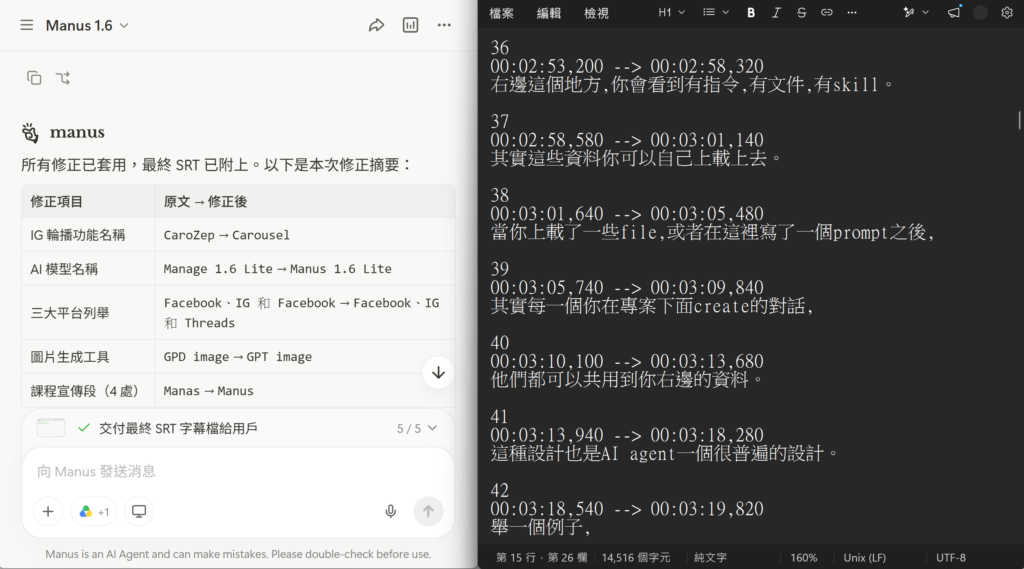Viewport: 1024px width, 569px height.
Task: Click the microphone voice input icon
Action: (391, 512)
